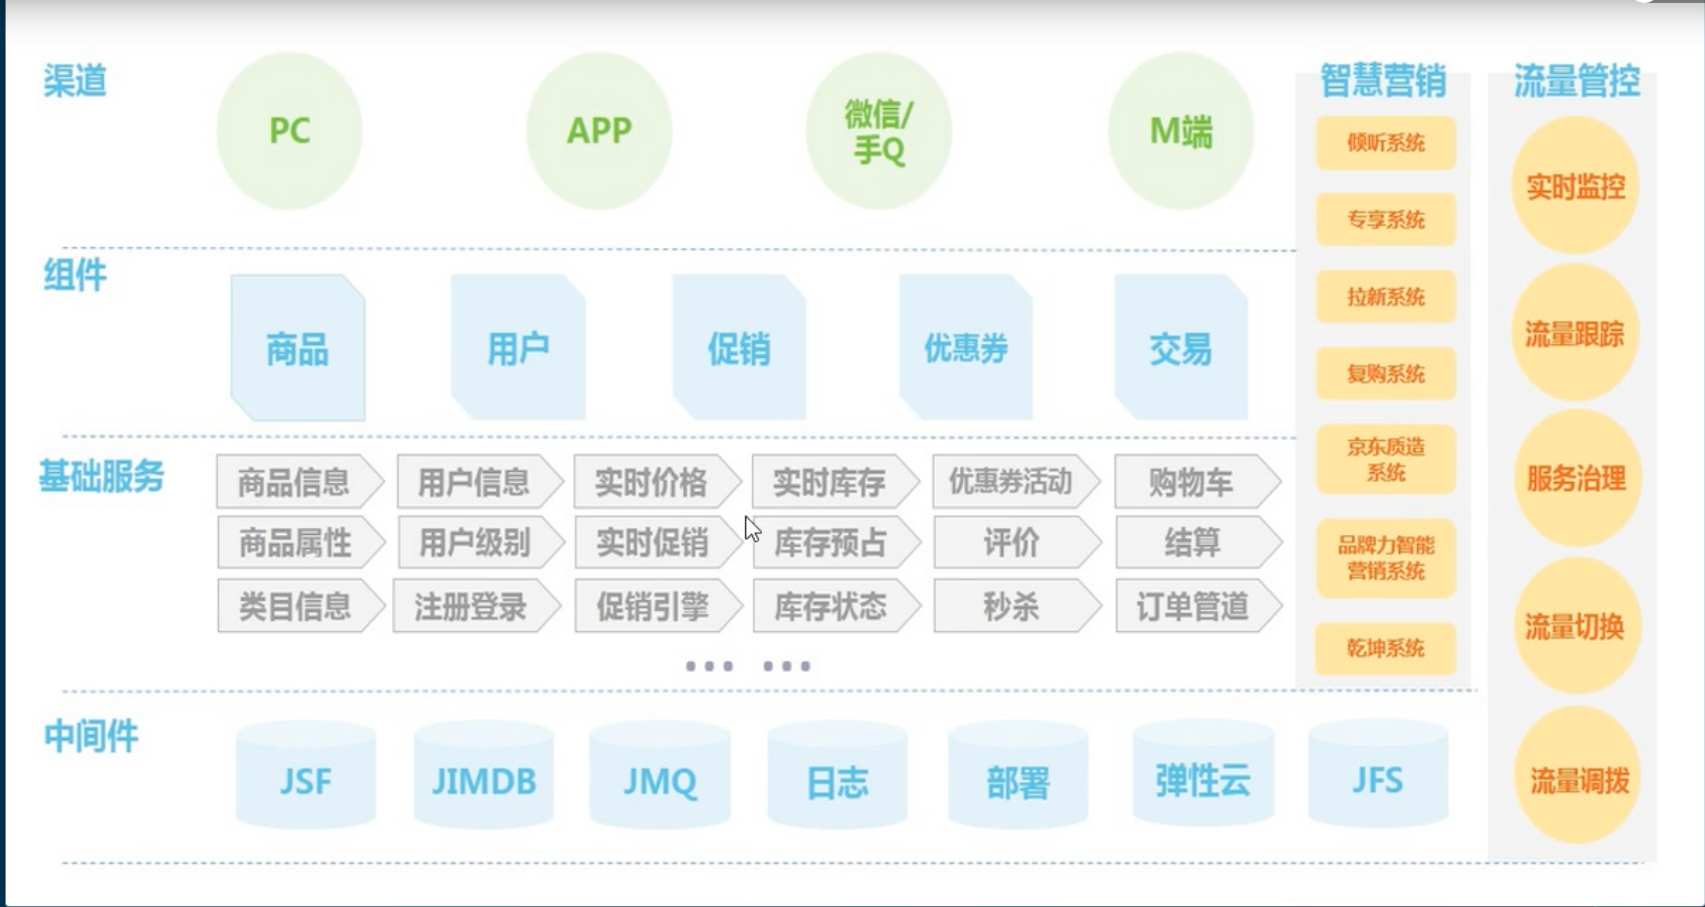Click the 微信/手Q channel circle

[x=879, y=131]
